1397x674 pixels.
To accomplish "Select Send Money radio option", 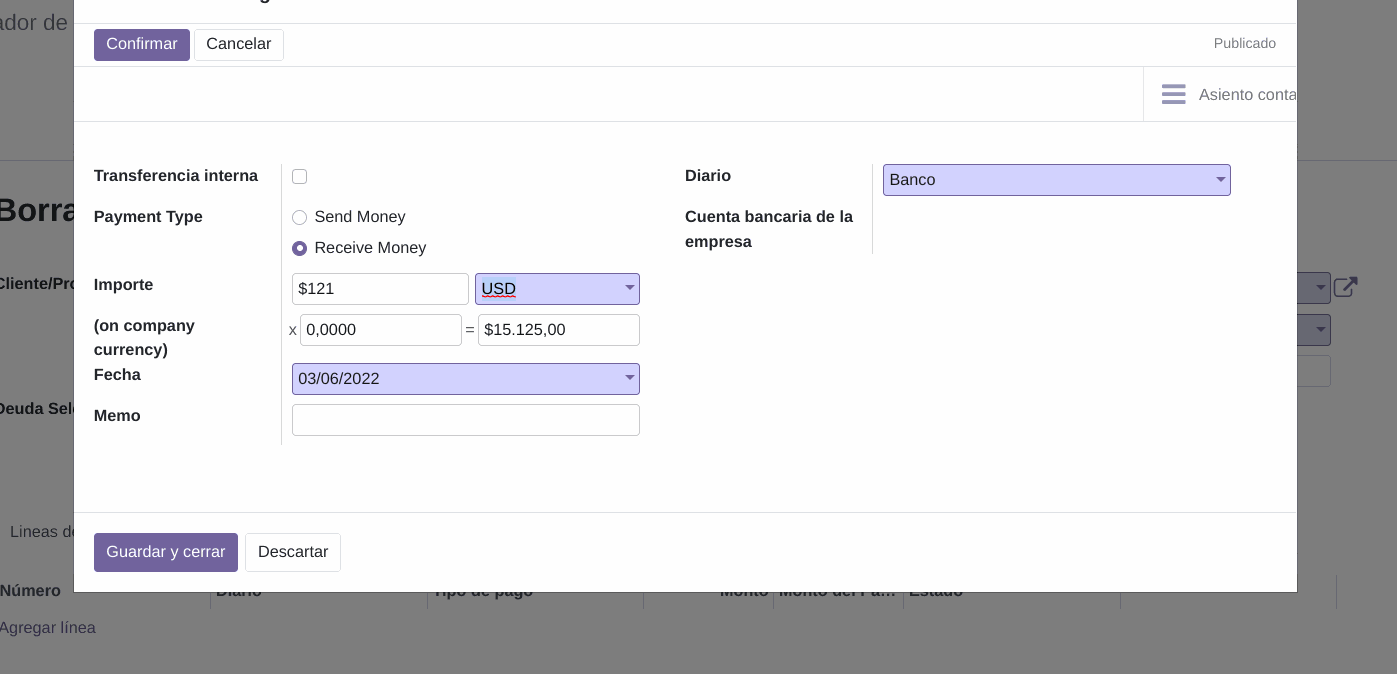I will pyautogui.click(x=299, y=218).
